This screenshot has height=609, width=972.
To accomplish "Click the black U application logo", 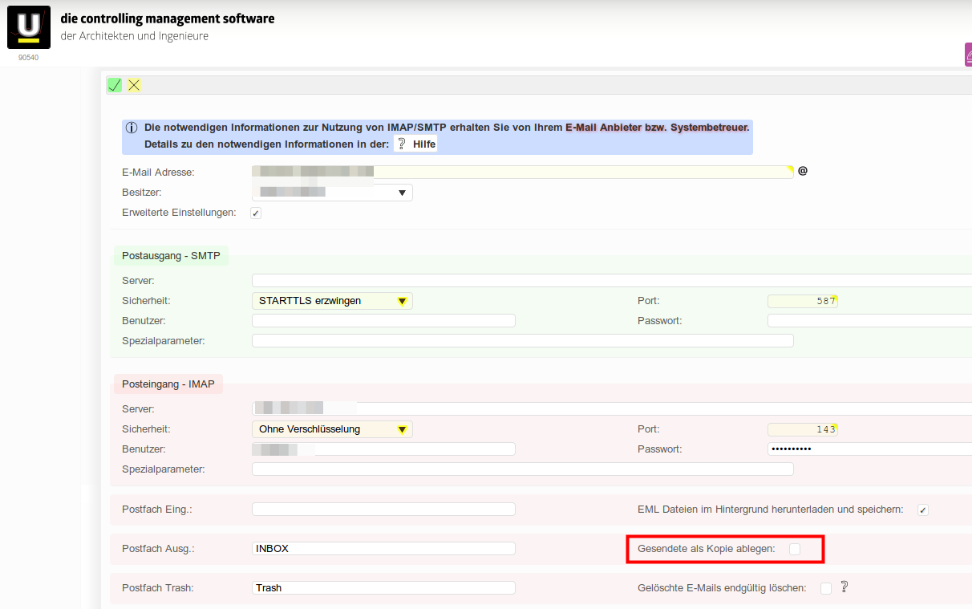I will (x=28, y=27).
